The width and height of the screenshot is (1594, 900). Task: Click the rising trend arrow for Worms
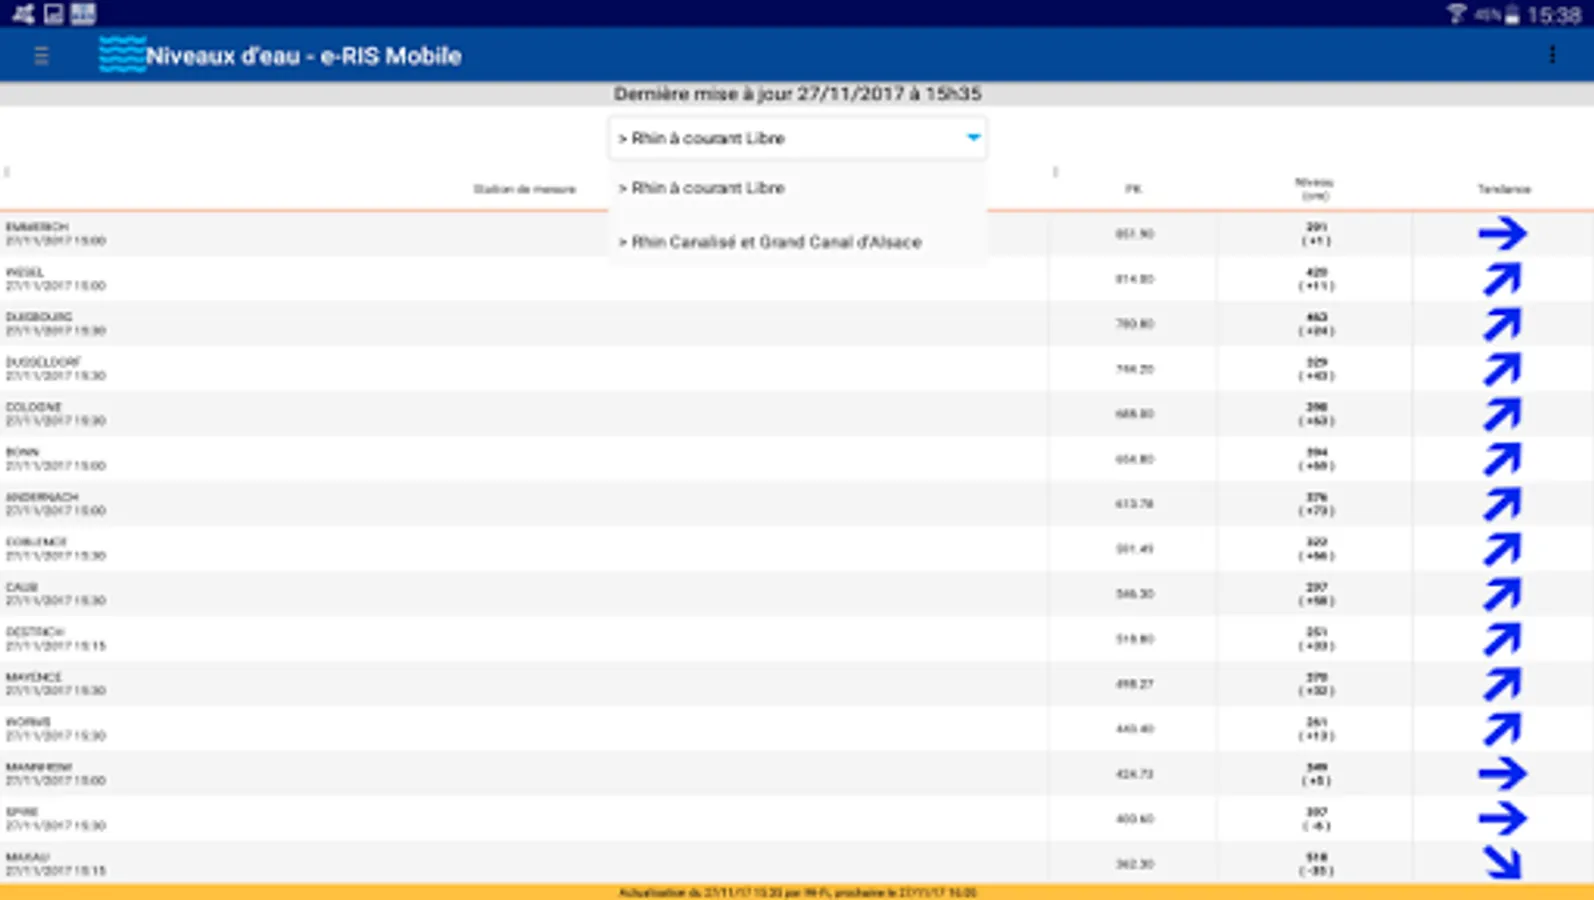click(x=1502, y=729)
